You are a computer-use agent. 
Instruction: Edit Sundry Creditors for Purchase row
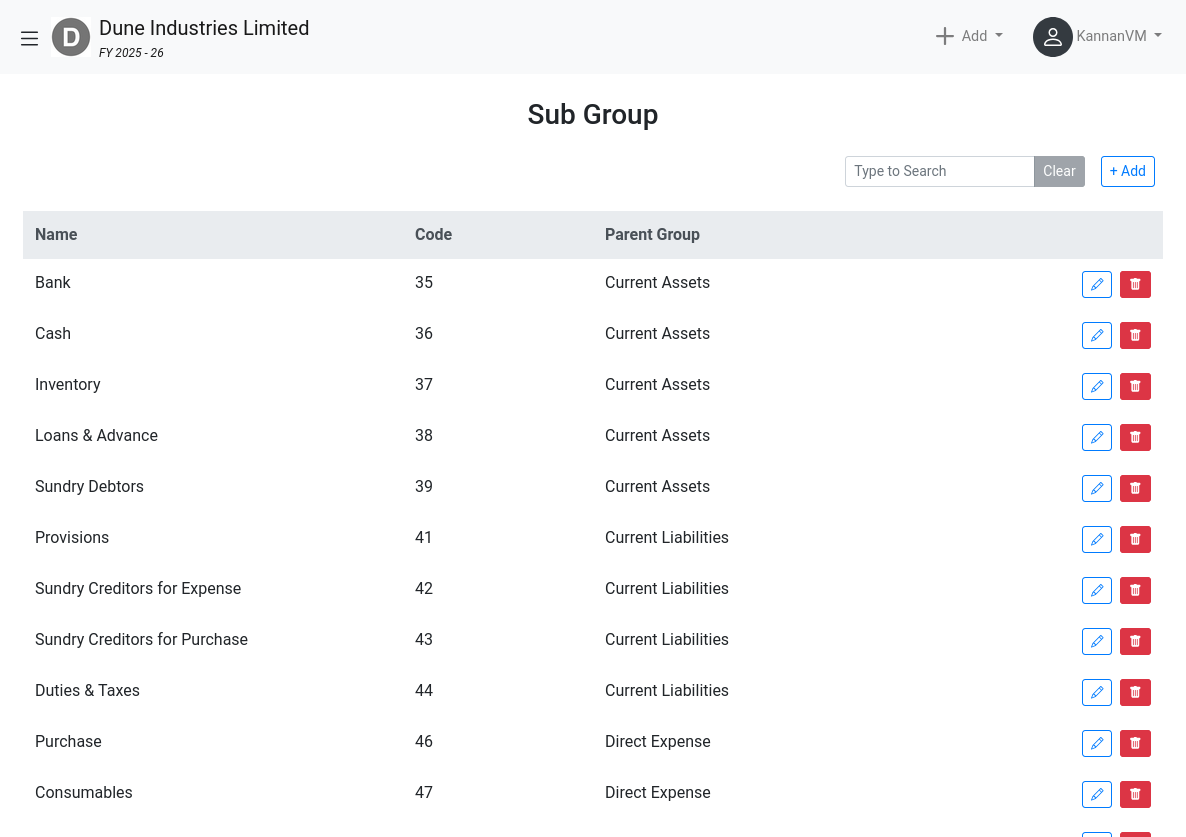(1097, 642)
